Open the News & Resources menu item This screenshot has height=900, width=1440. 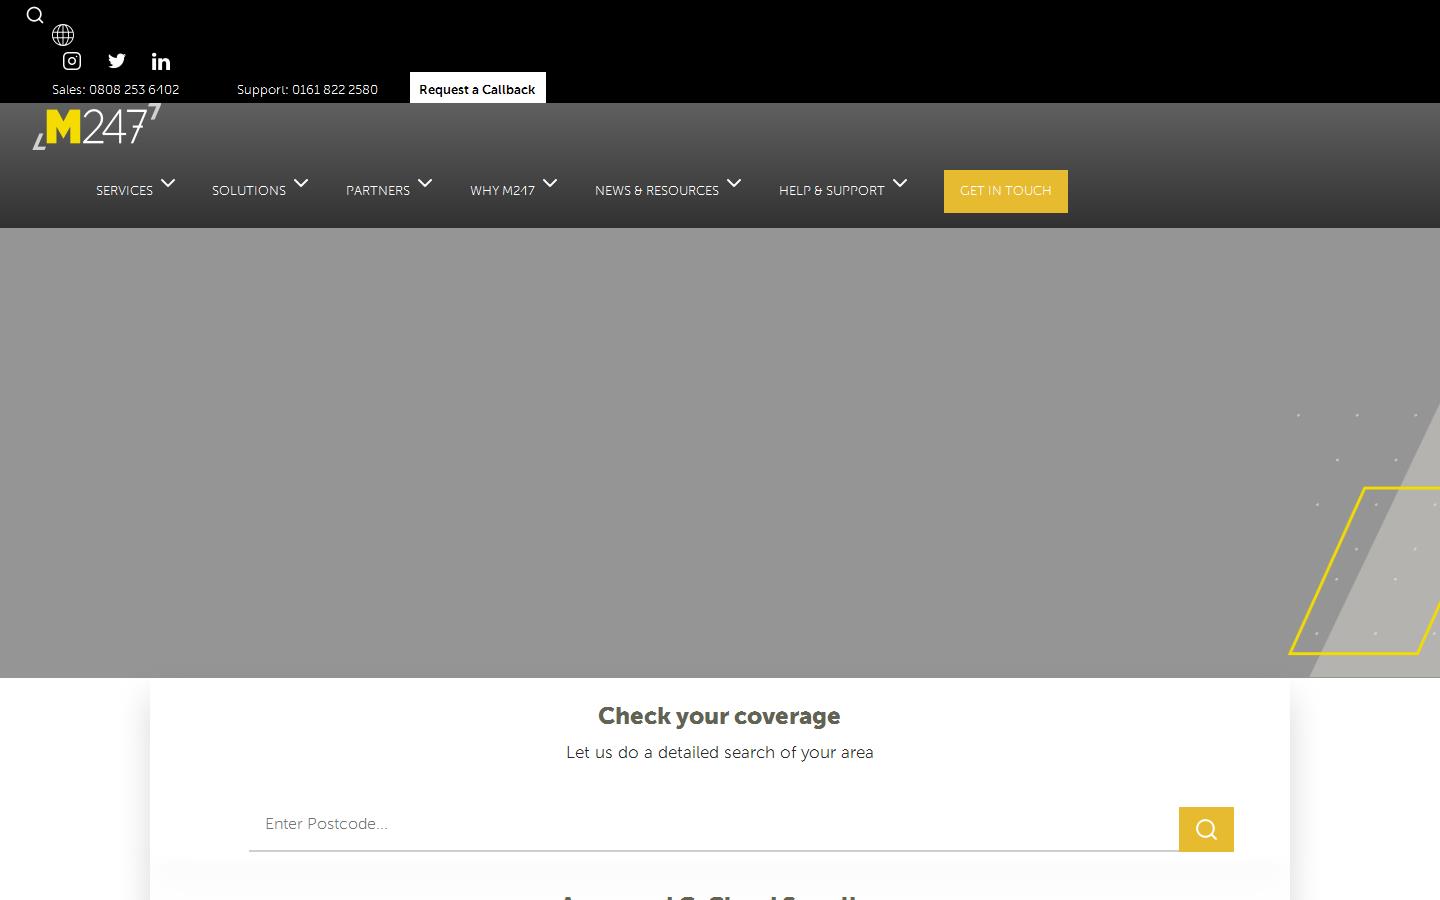(x=656, y=191)
